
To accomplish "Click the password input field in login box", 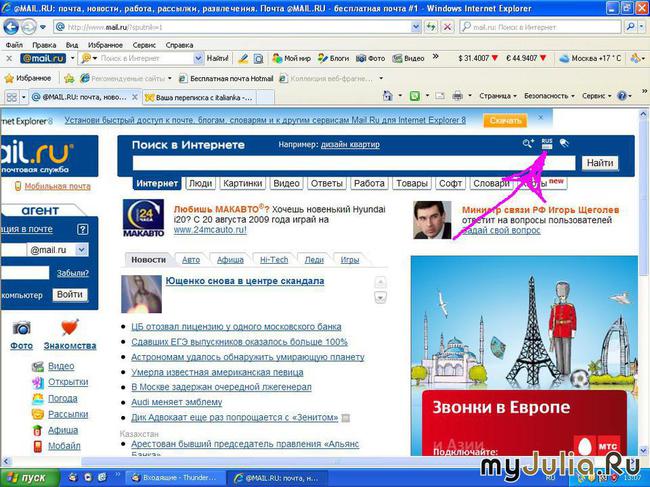I will 25,272.
